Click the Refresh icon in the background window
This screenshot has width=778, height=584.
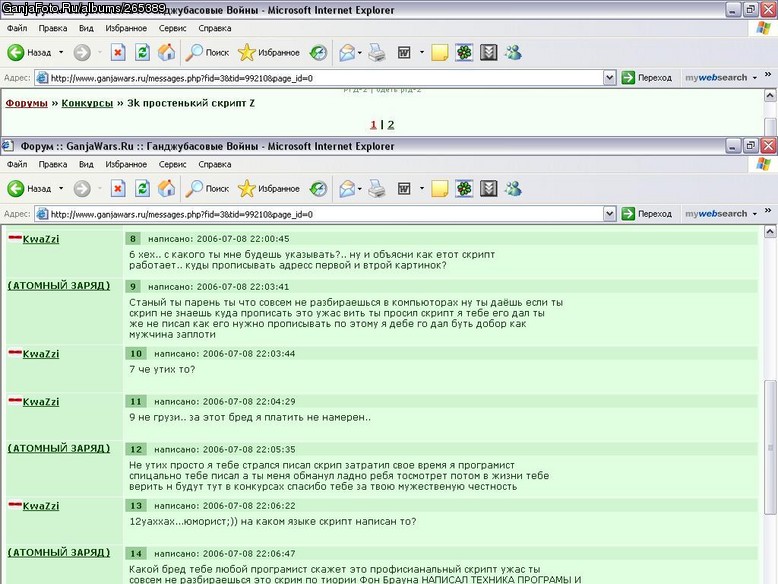click(x=142, y=52)
